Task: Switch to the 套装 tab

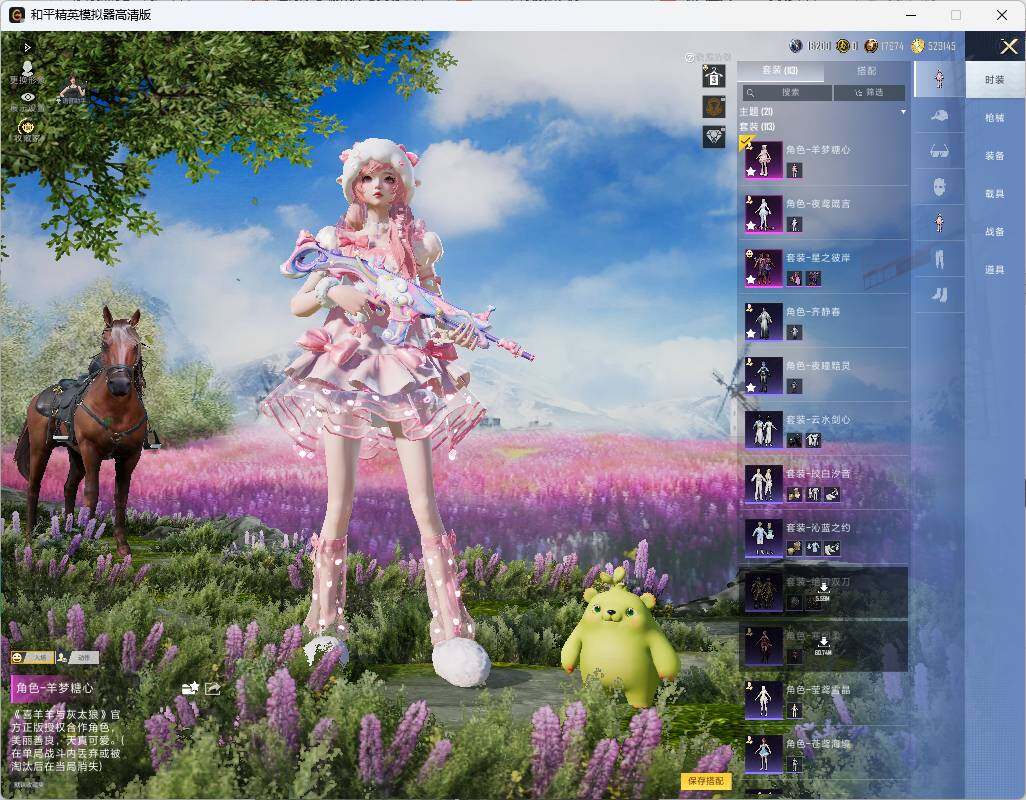Action: point(780,70)
